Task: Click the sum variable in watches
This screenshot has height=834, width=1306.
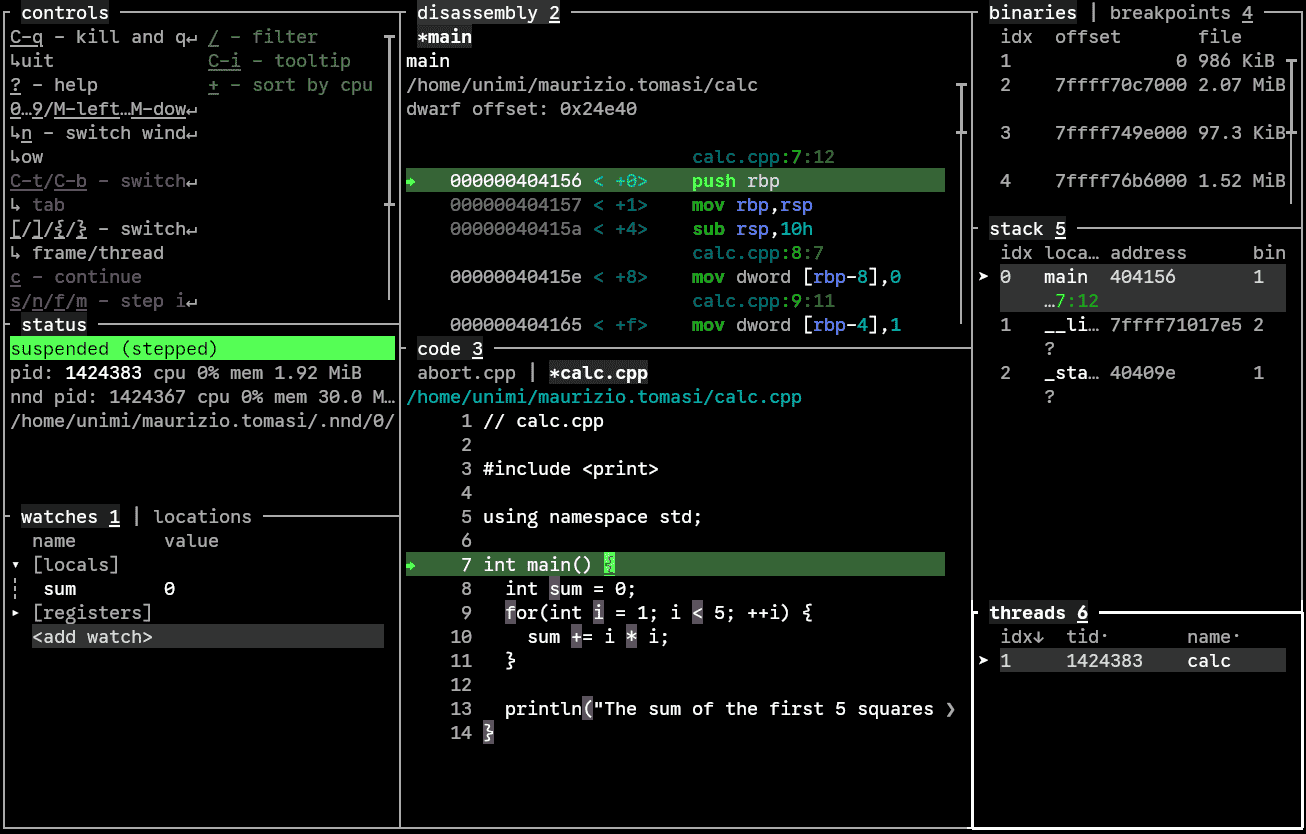Action: tap(60, 589)
